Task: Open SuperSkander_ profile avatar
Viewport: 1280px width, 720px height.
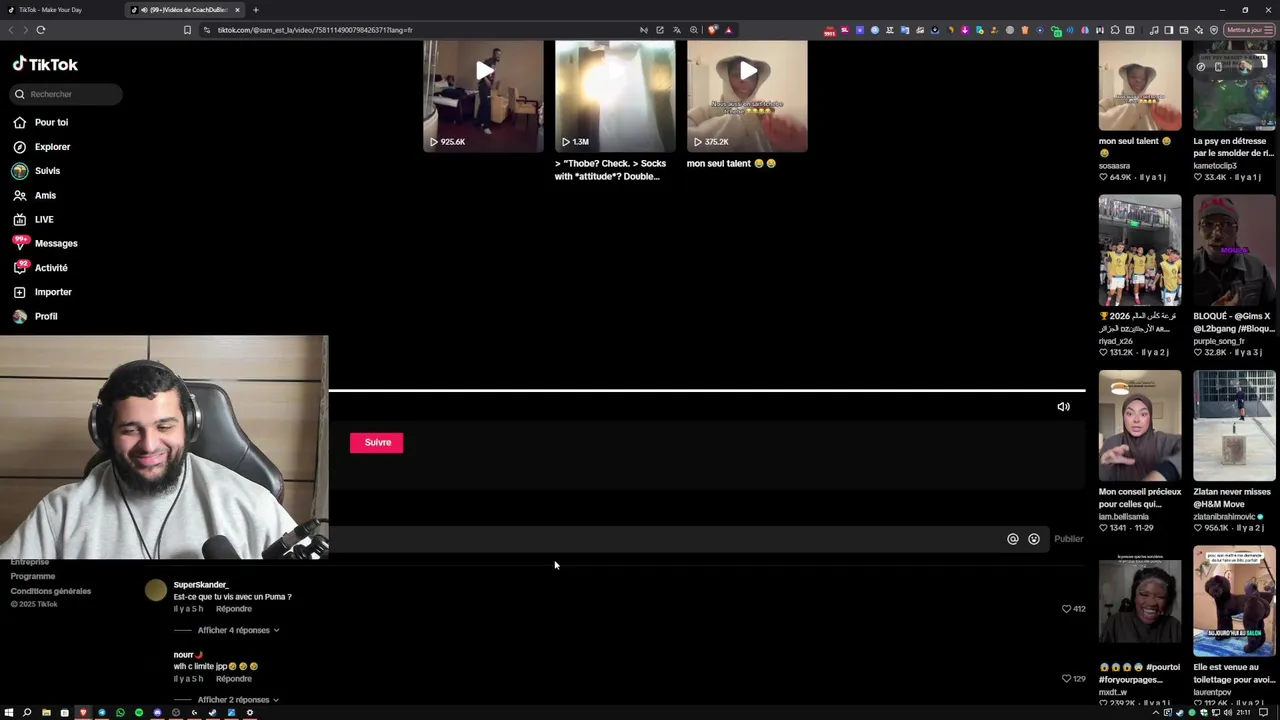Action: click(156, 590)
